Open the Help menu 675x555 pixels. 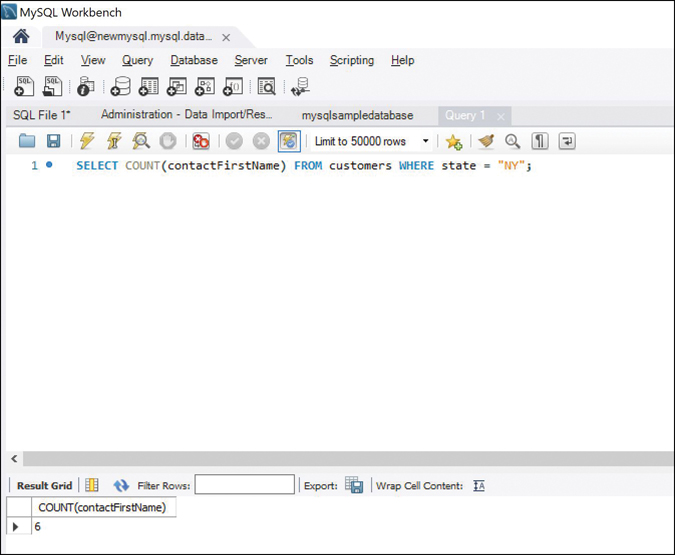pos(403,60)
